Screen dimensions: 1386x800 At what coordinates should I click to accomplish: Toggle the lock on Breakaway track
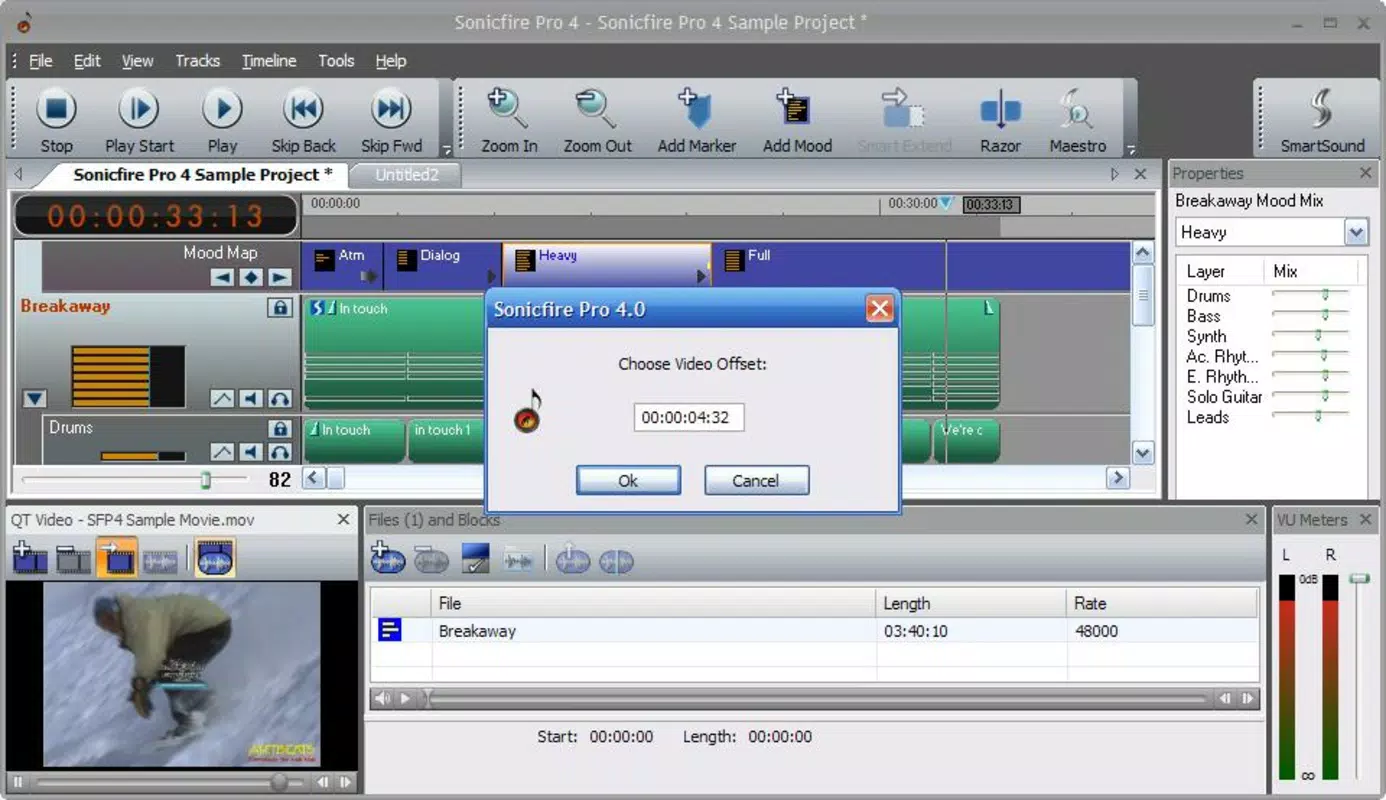[x=280, y=308]
